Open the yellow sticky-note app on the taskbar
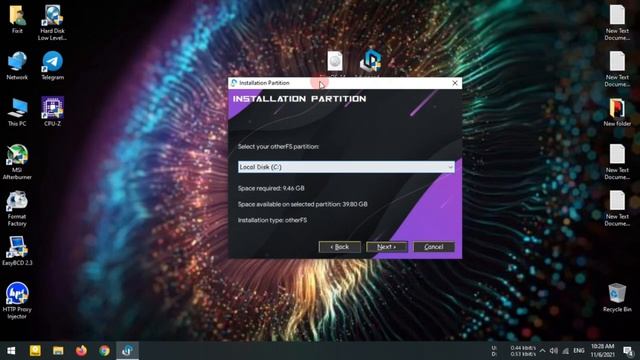 click(35, 351)
